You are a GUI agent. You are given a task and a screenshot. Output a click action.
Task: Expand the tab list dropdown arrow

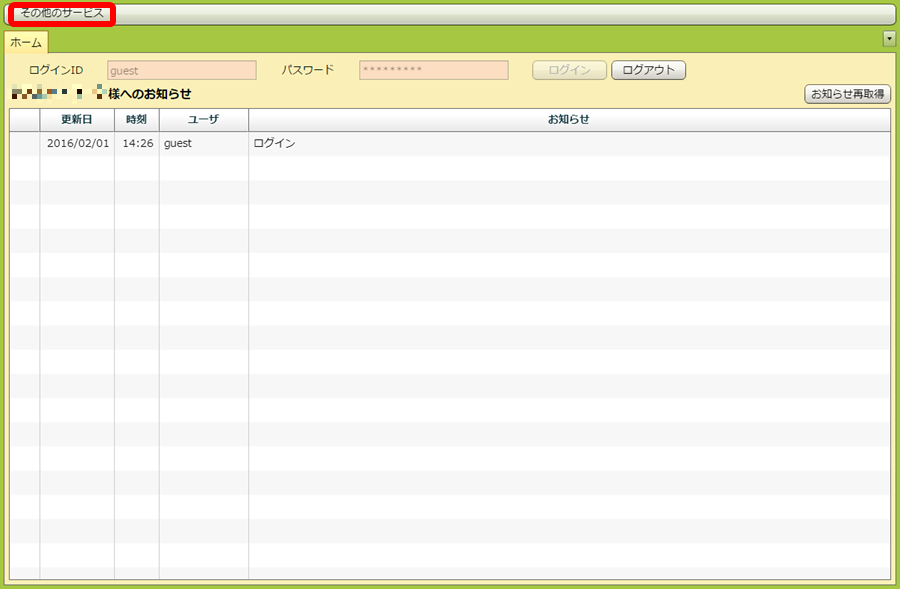(x=889, y=38)
